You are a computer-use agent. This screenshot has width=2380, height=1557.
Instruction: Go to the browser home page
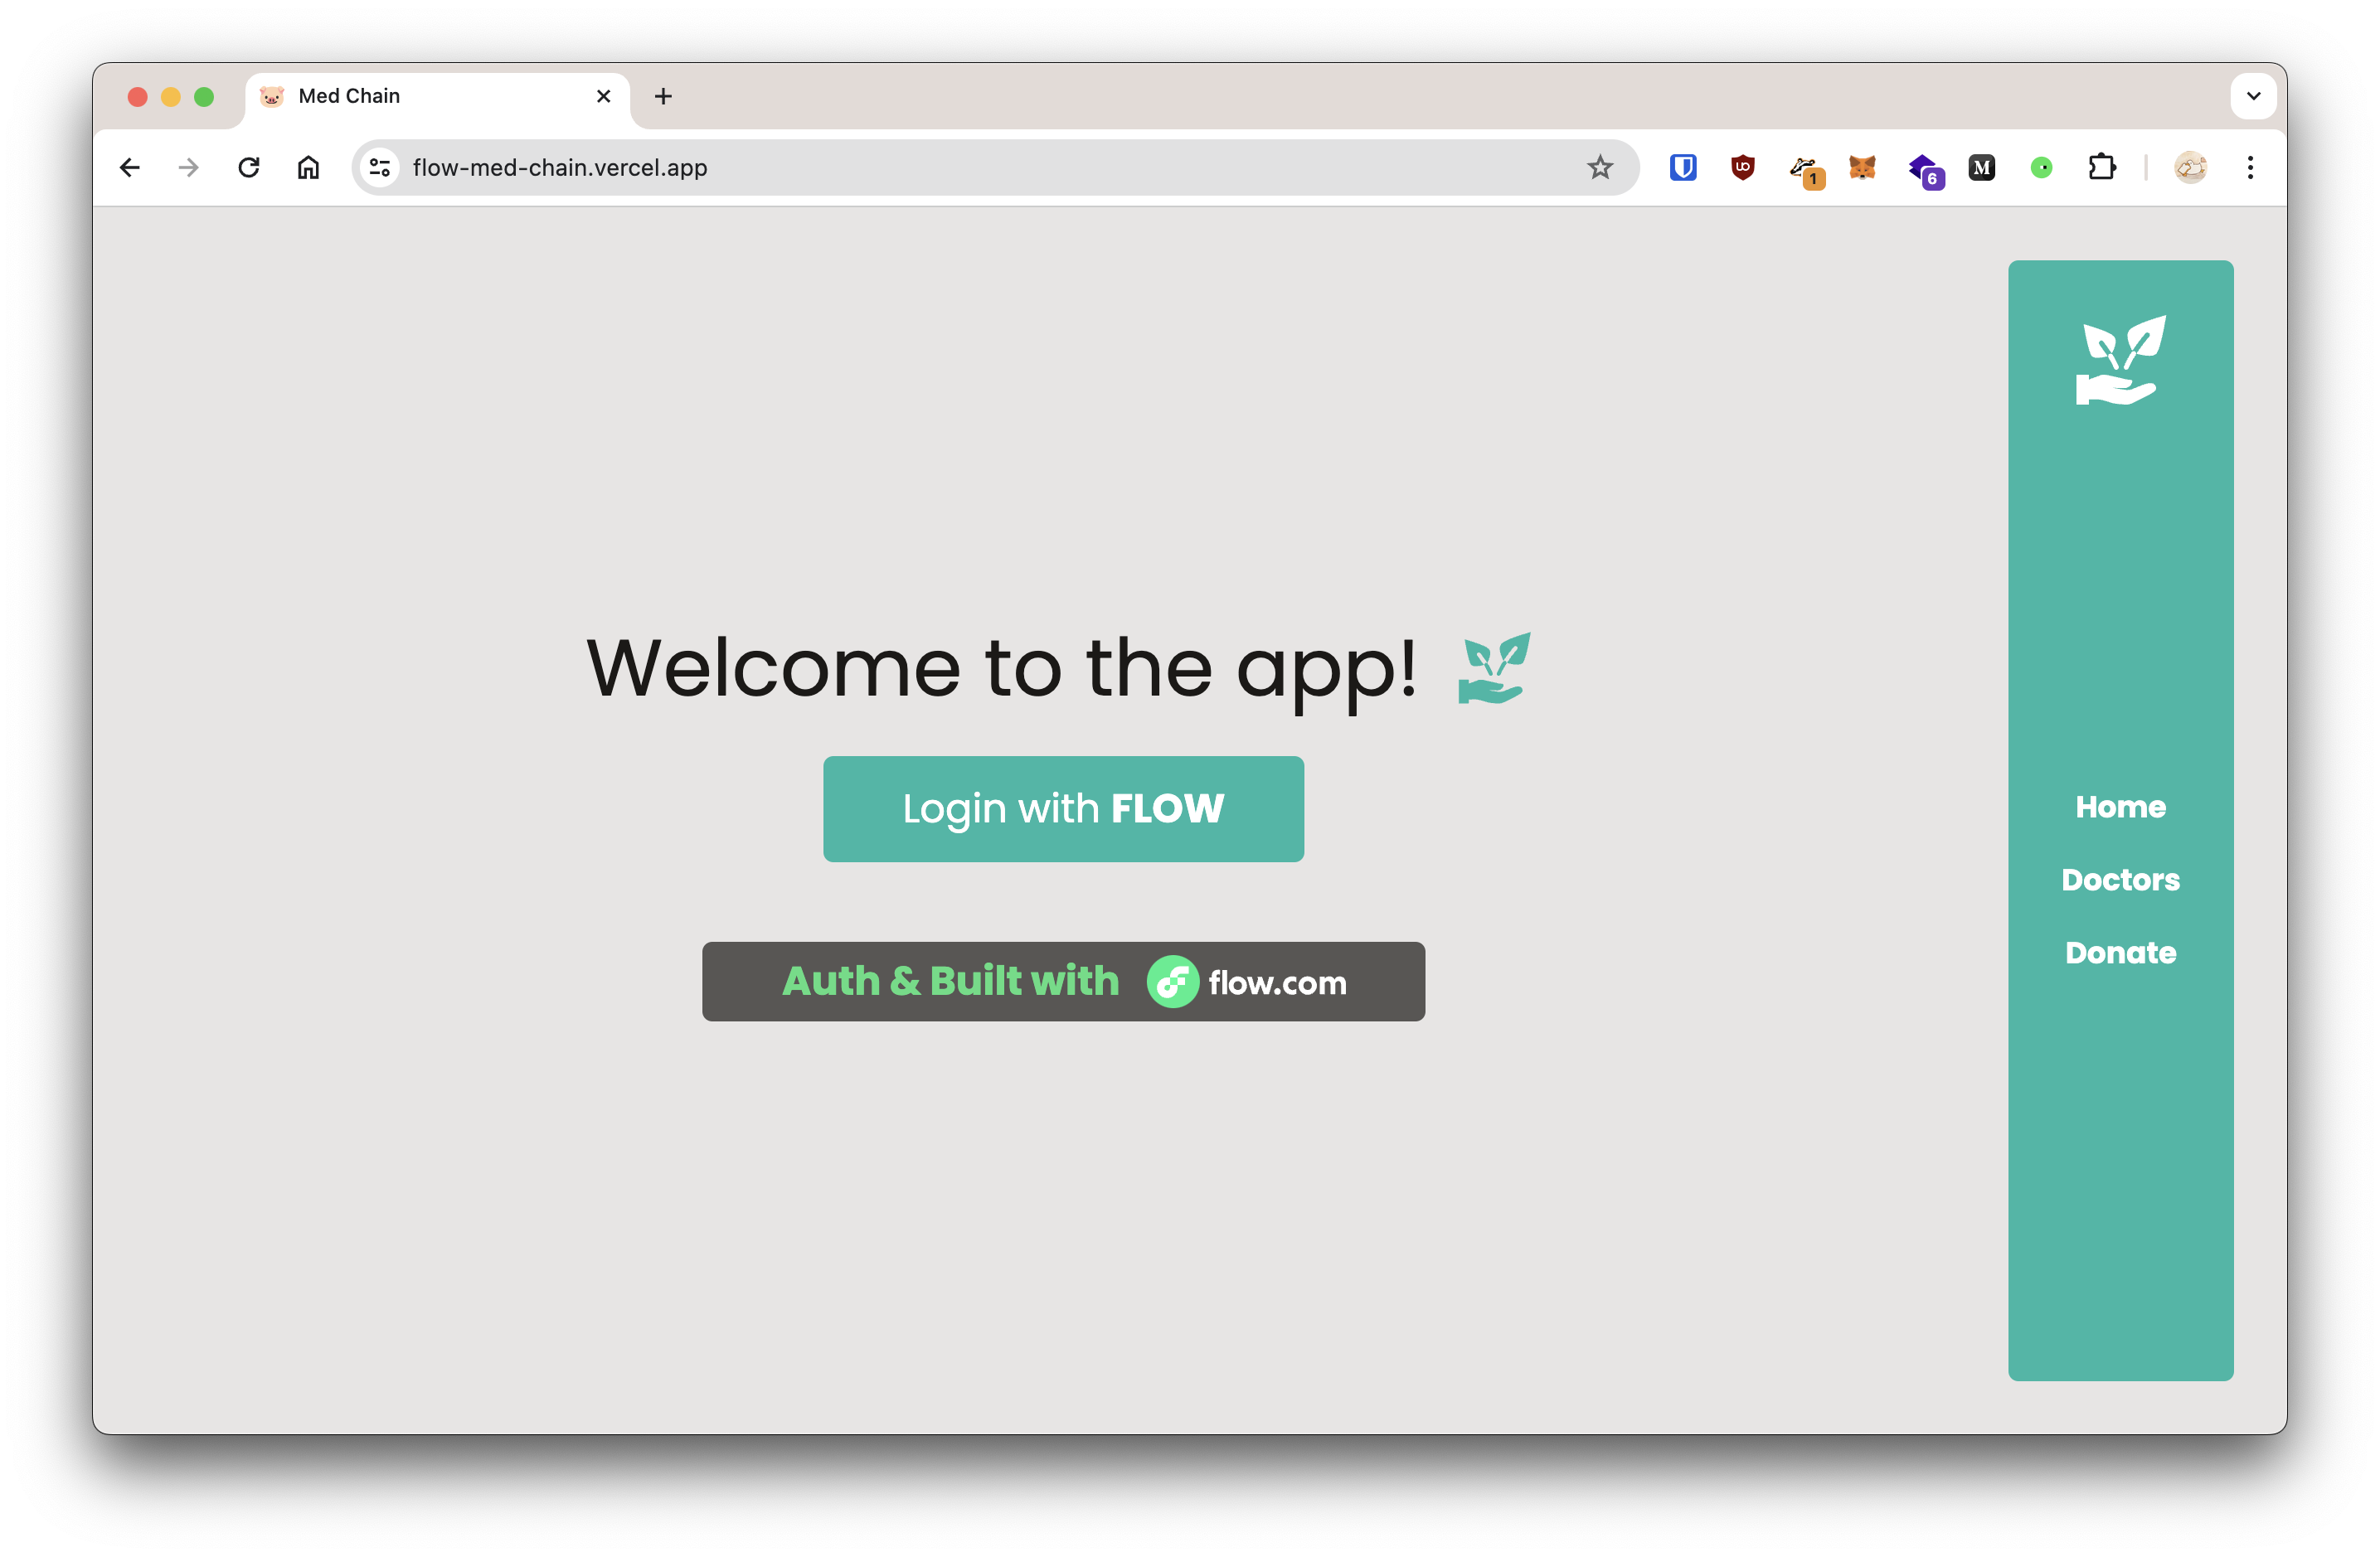point(308,167)
